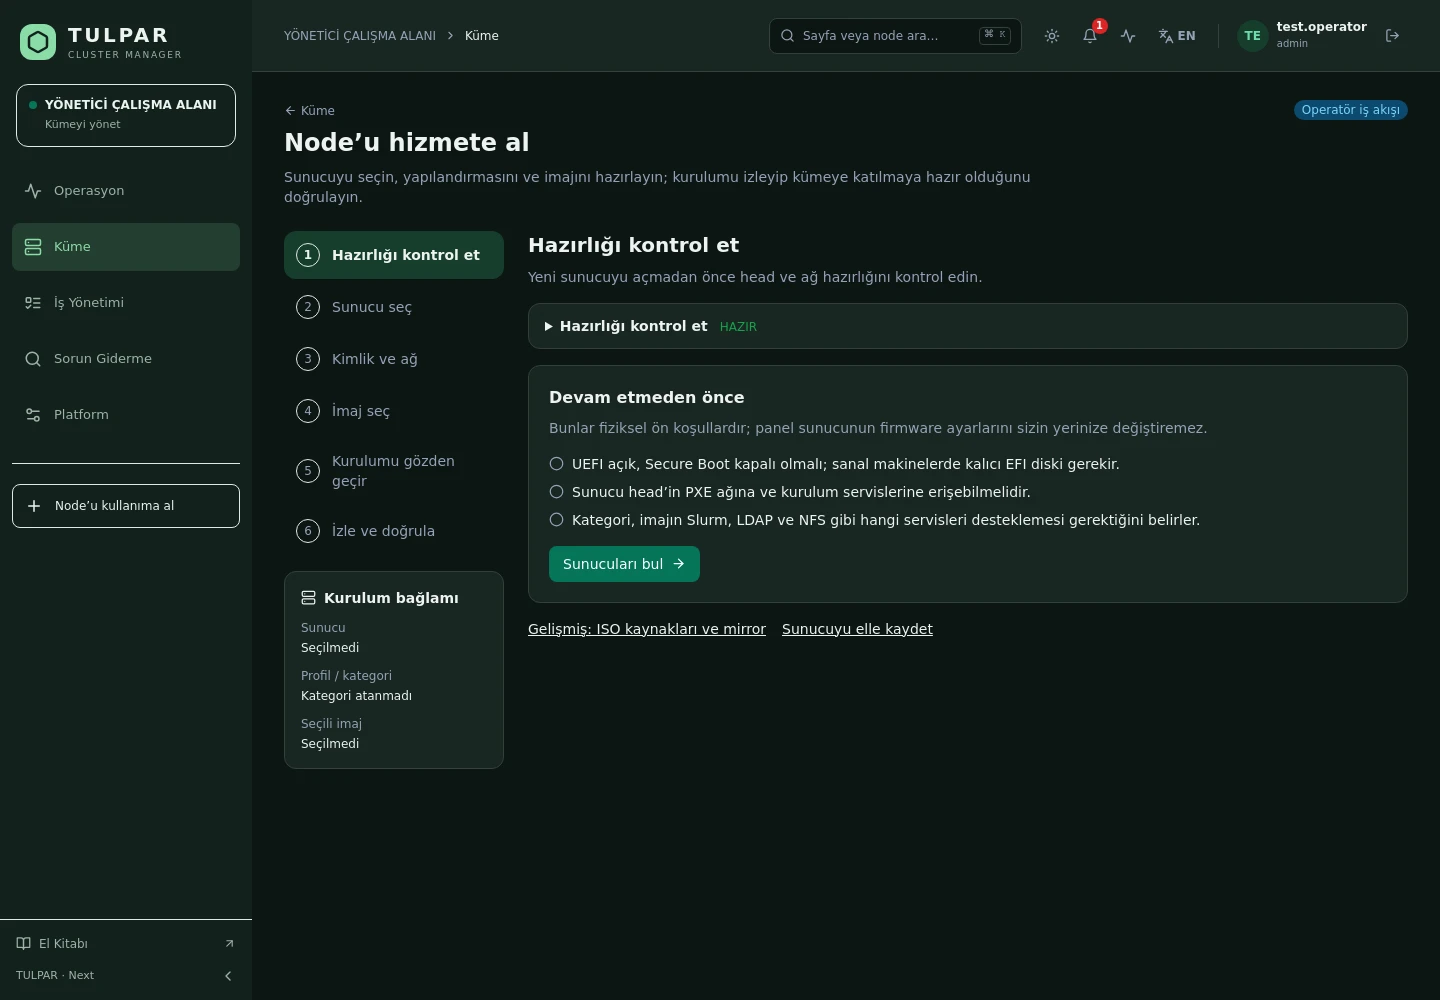
Task: Open the activity pulse icon in header
Action: pyautogui.click(x=1128, y=36)
